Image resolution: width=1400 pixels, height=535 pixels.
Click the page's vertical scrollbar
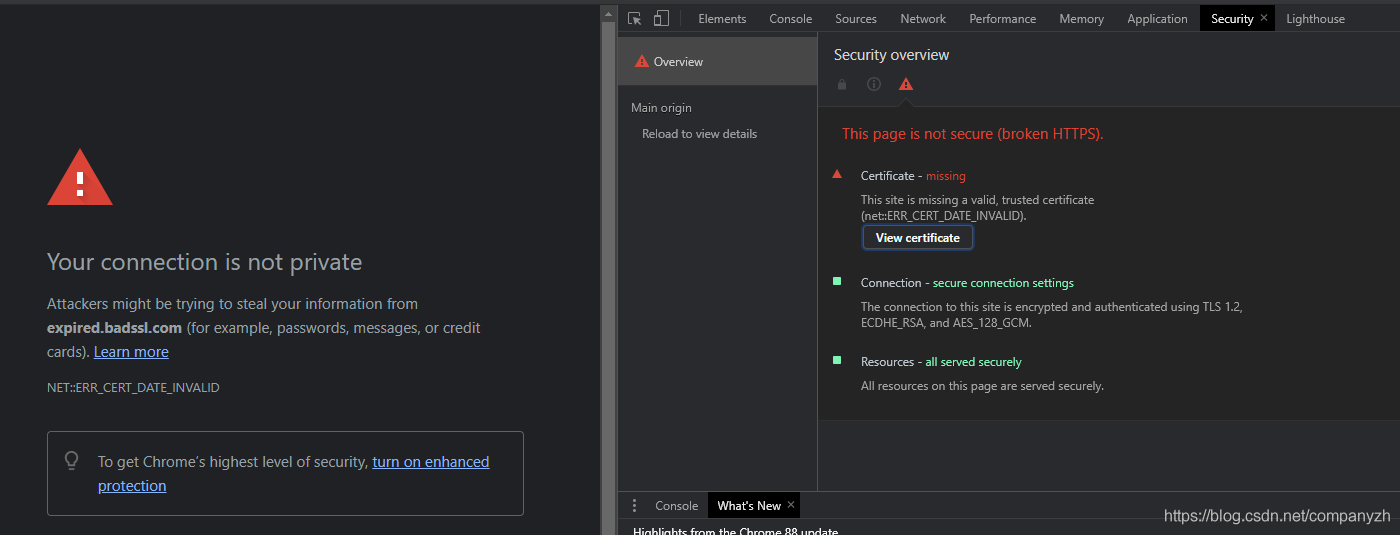[x=607, y=270]
